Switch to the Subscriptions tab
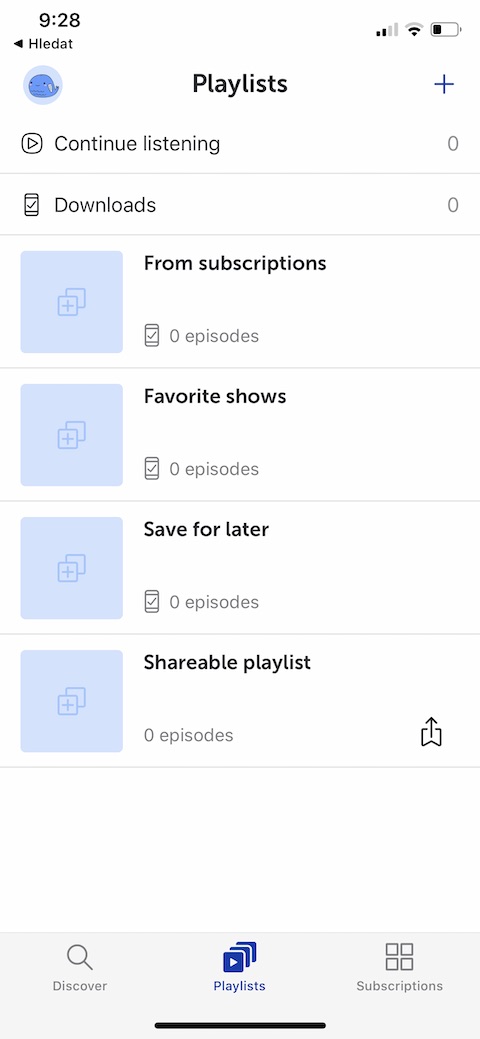The height and width of the screenshot is (1039, 480). click(x=399, y=967)
